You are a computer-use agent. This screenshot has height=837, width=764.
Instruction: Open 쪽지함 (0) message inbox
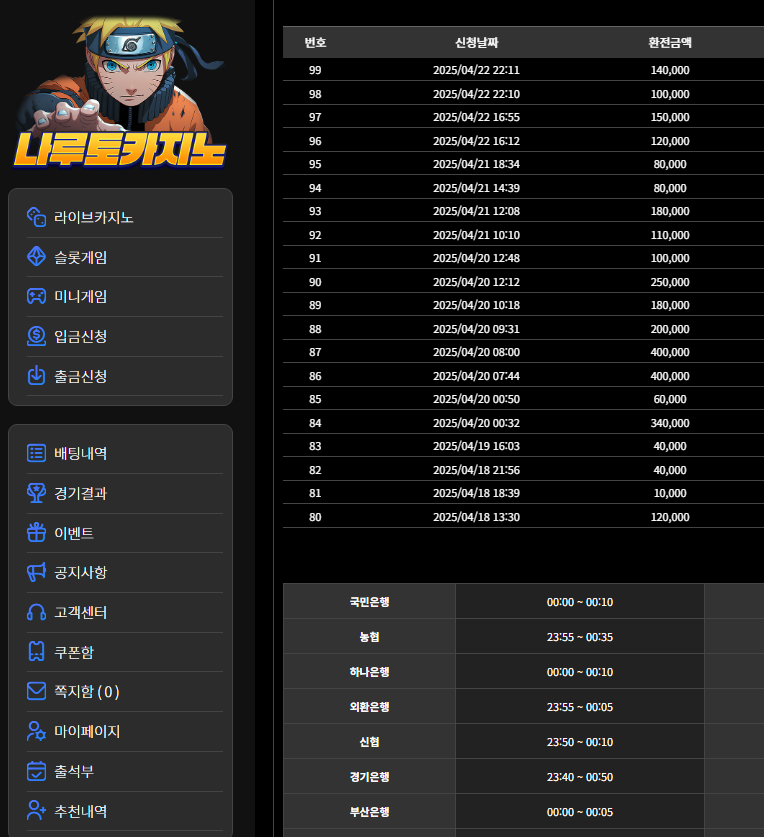coord(86,691)
